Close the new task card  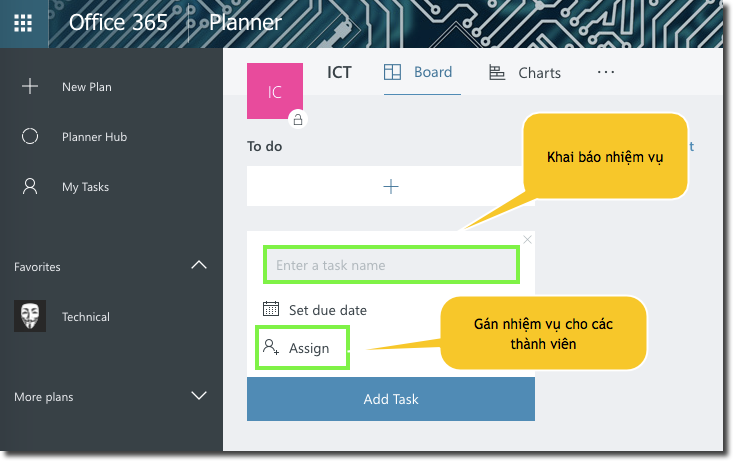(x=528, y=240)
